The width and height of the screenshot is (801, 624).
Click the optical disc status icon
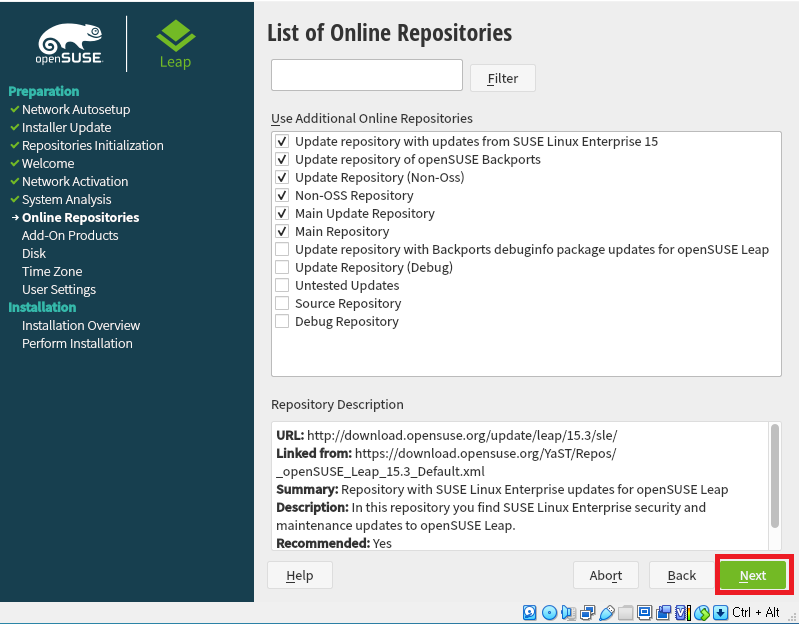click(x=549, y=612)
